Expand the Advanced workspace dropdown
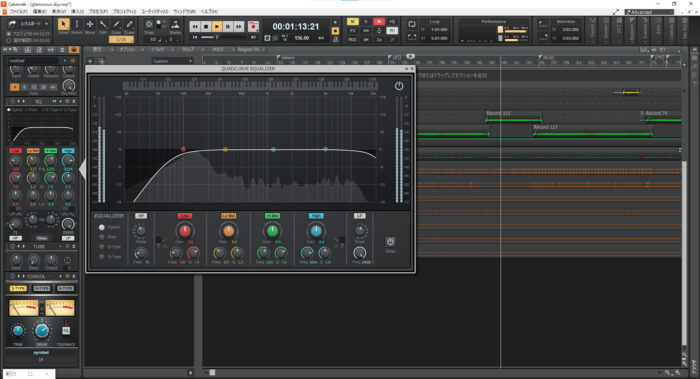700x379 pixels. click(649, 12)
